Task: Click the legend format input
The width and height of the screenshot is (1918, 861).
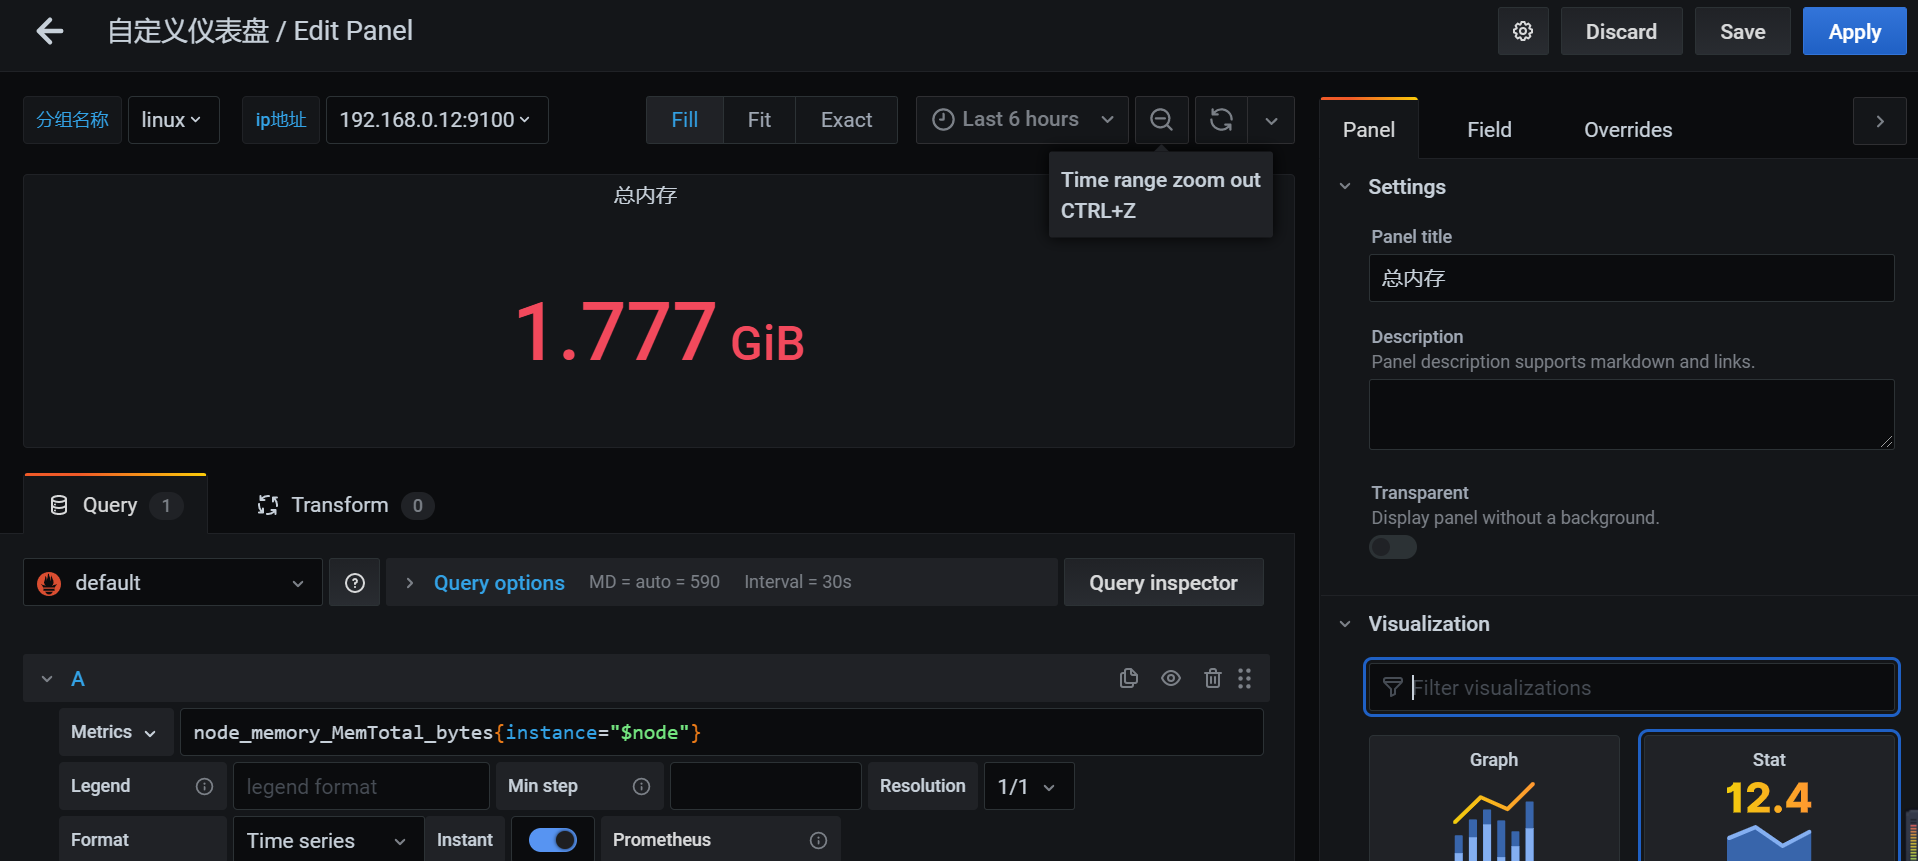Action: tap(361, 786)
